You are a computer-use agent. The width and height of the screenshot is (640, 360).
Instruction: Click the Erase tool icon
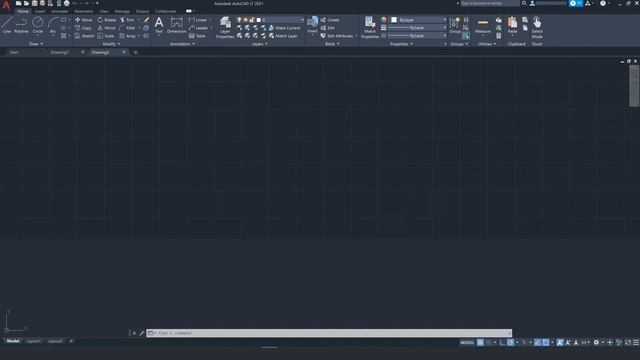click(147, 20)
